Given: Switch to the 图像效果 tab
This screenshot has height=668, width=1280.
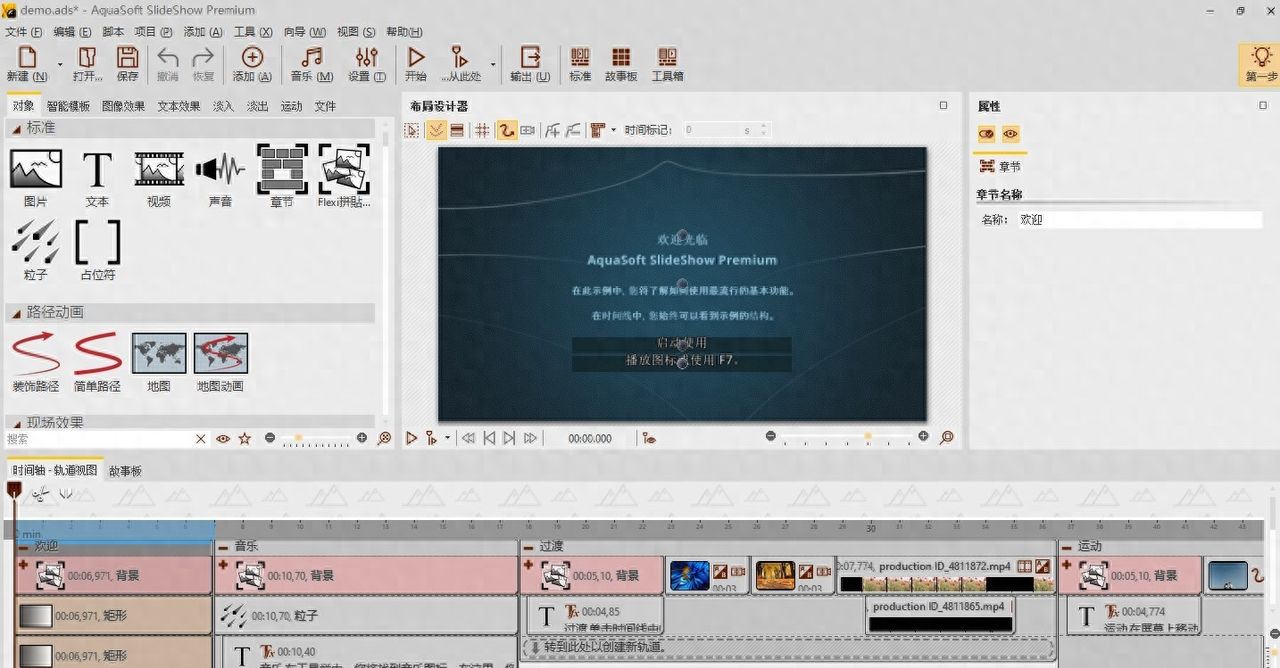Looking at the screenshot, I should [123, 106].
